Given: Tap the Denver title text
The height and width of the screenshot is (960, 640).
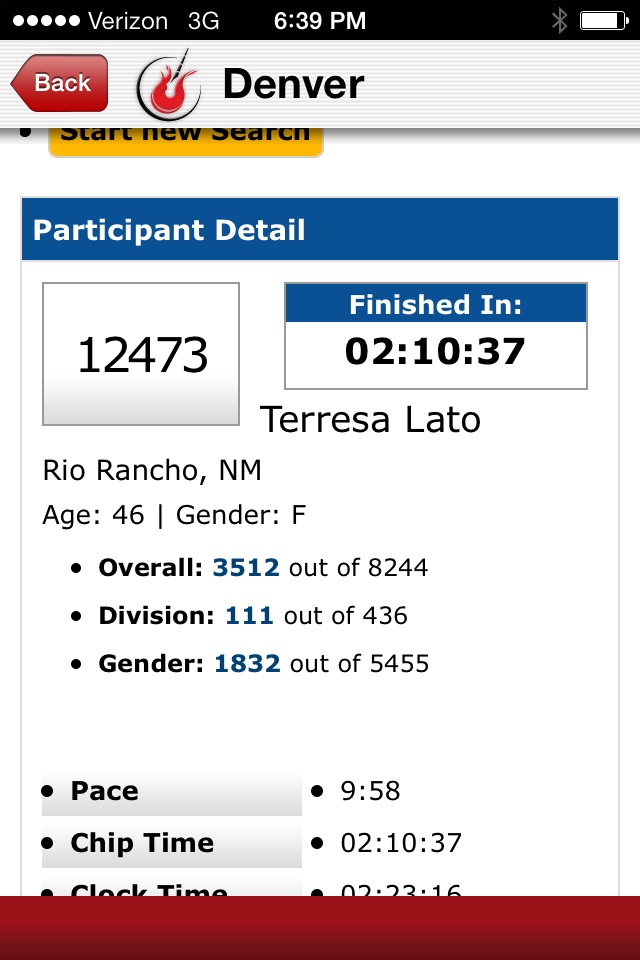Looking at the screenshot, I should point(293,84).
